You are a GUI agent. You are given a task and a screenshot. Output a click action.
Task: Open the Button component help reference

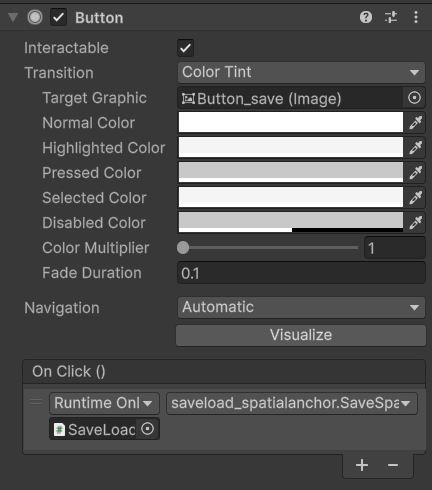coord(366,17)
